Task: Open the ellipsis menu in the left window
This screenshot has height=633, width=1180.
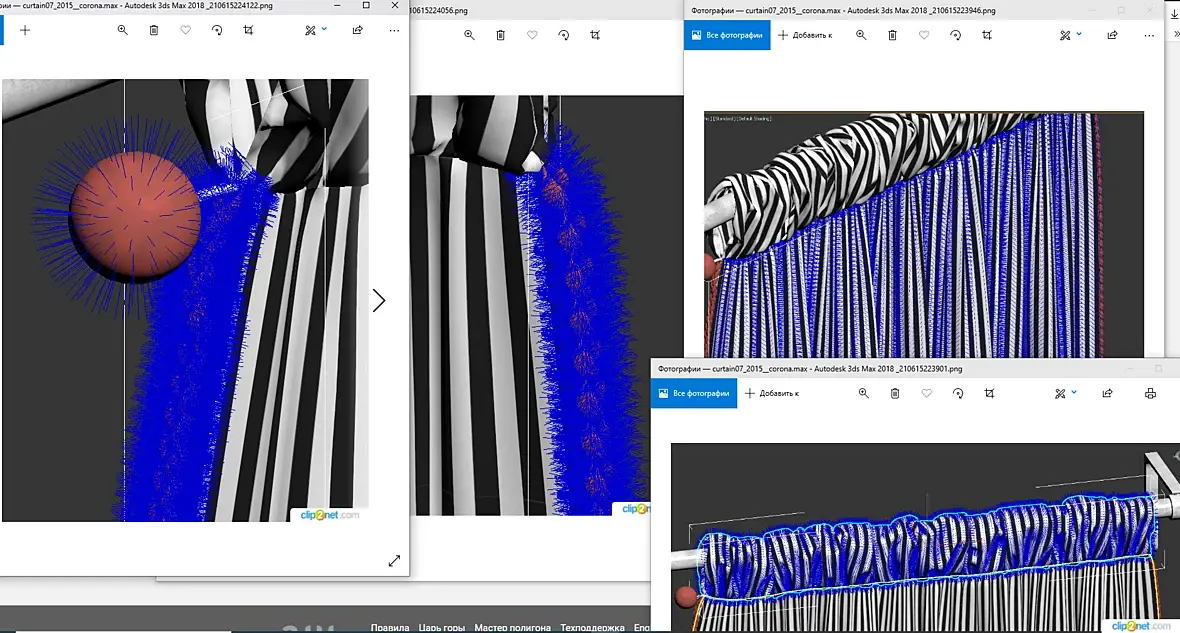Action: coord(394,30)
